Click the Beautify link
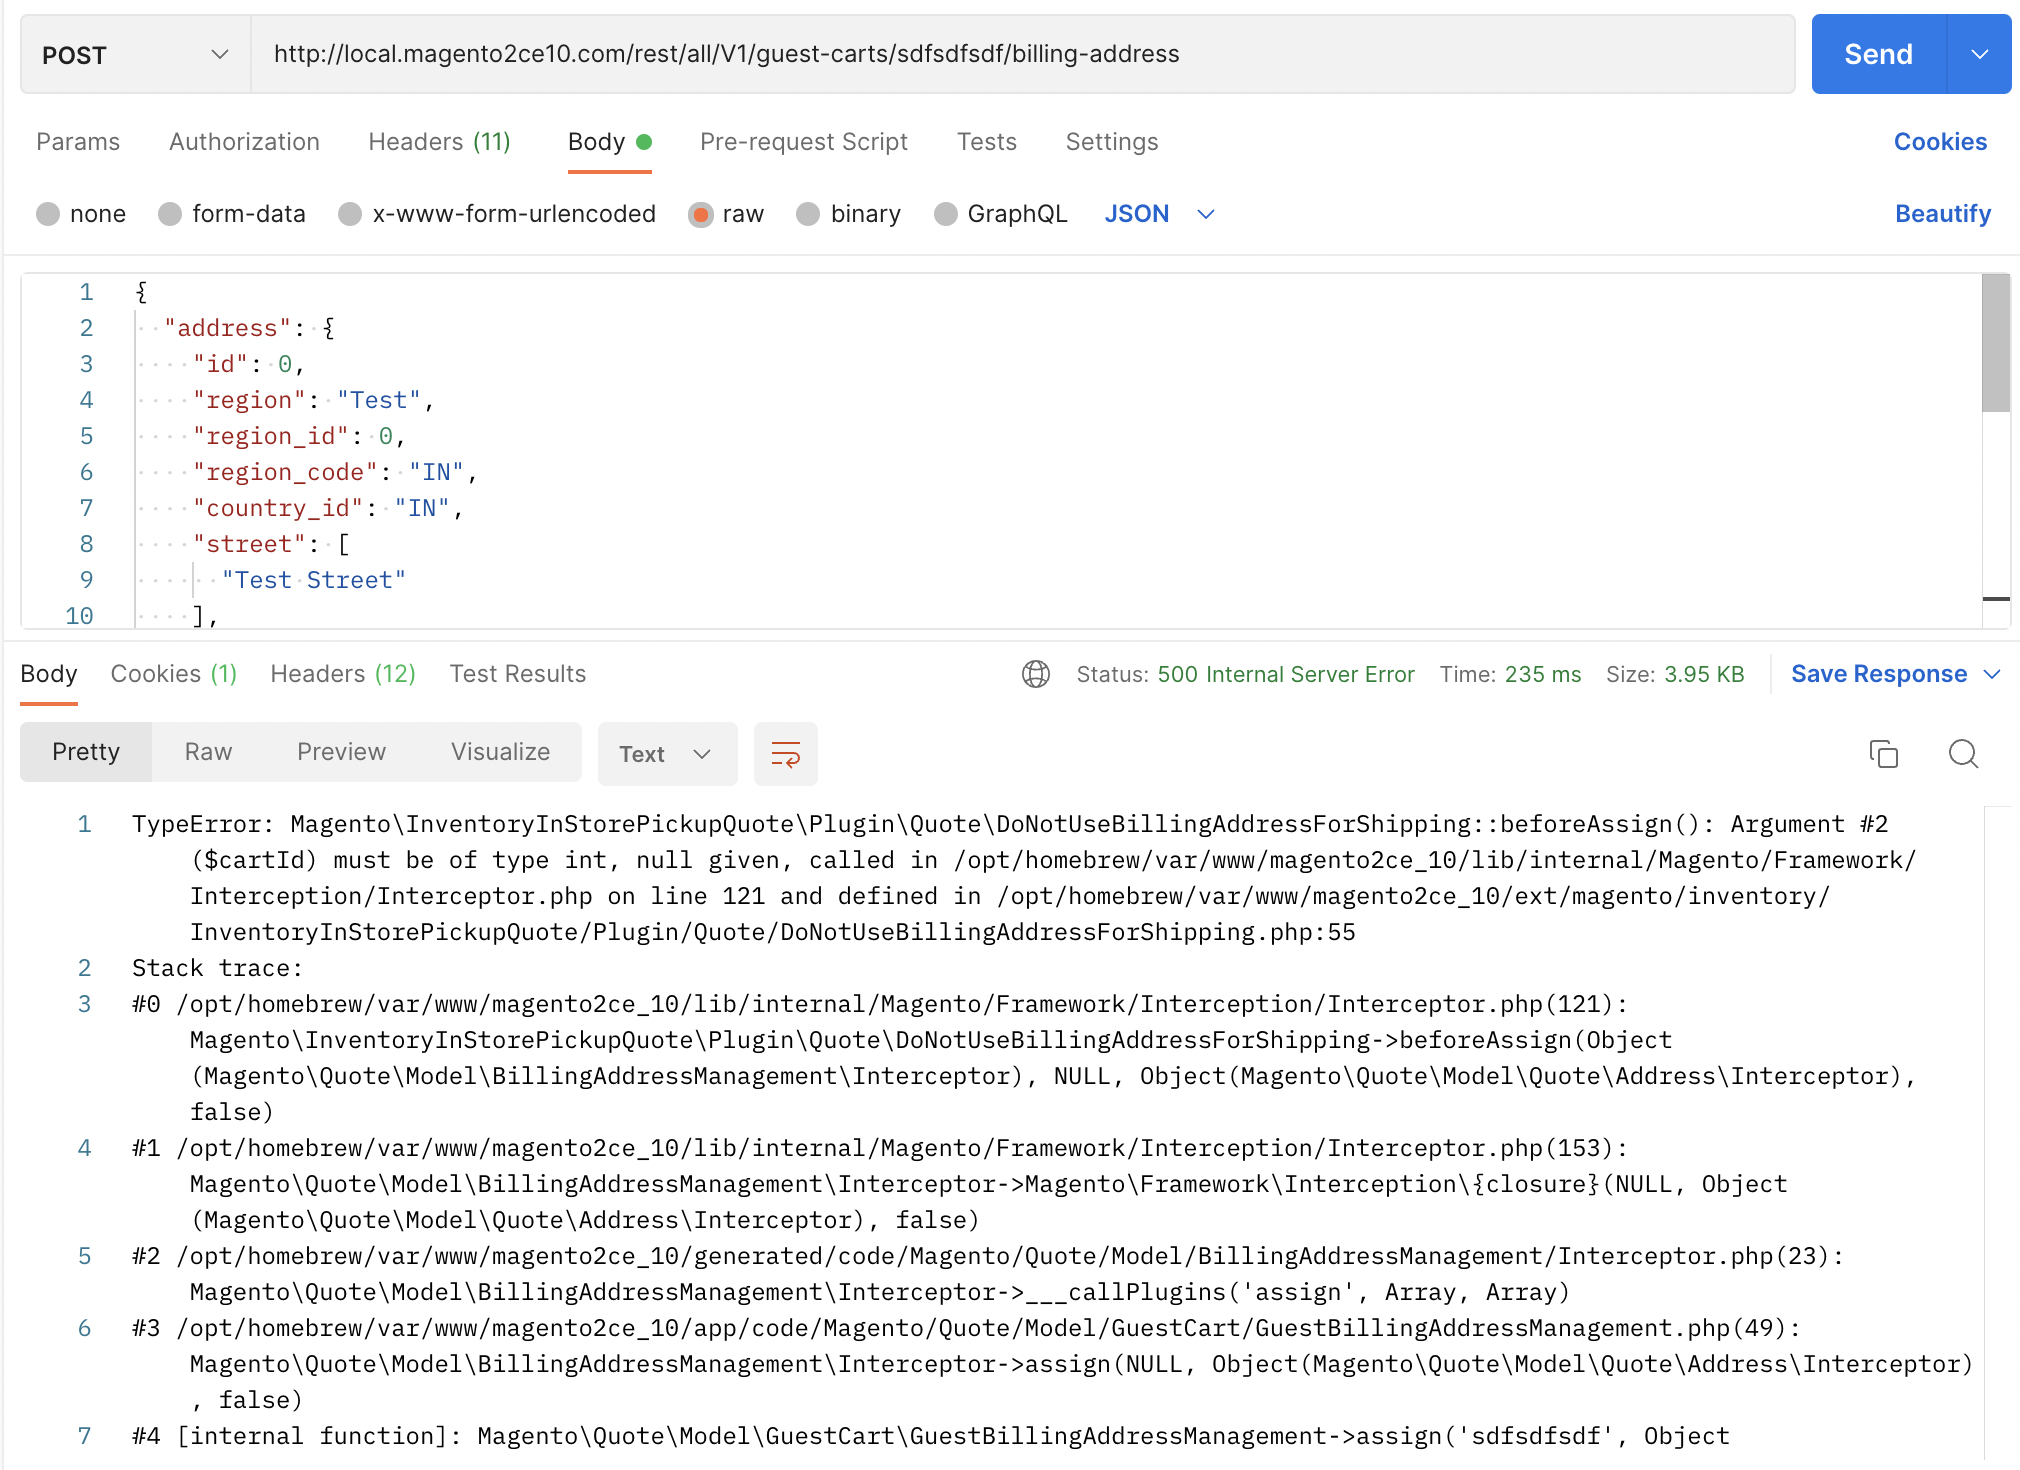Viewport: 2020px width, 1470px height. [1942, 214]
